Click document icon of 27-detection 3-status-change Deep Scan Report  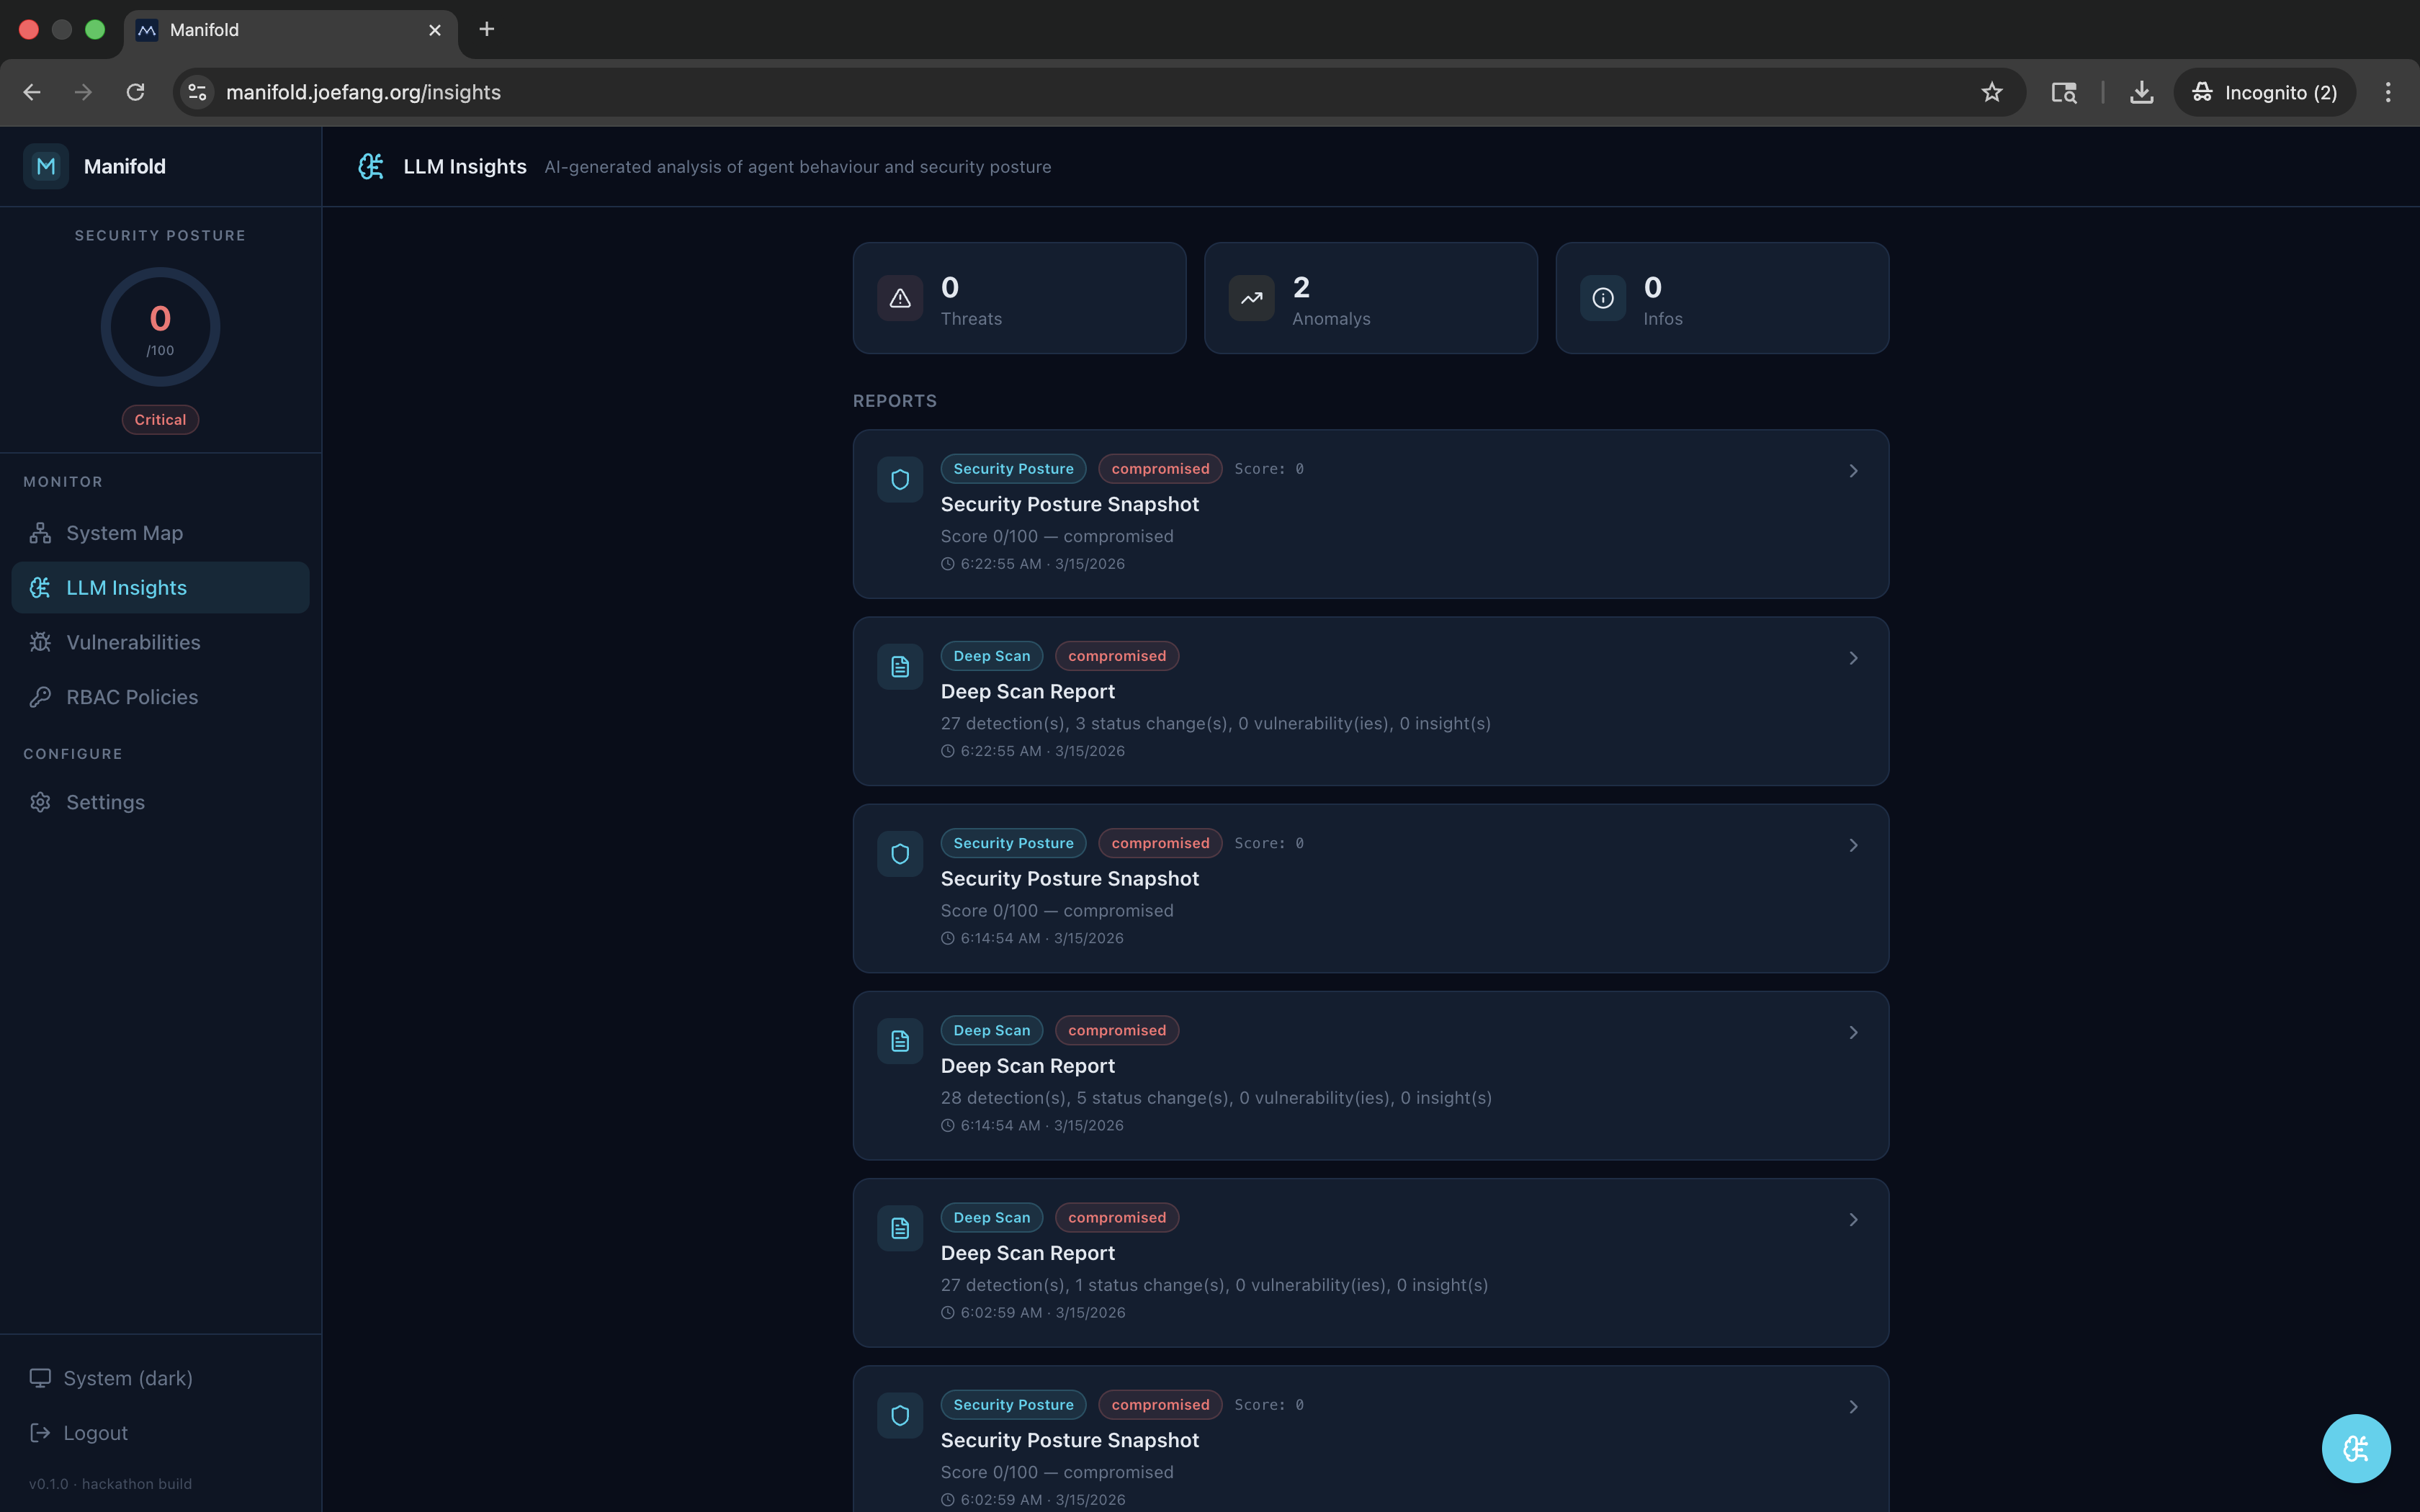point(900,667)
